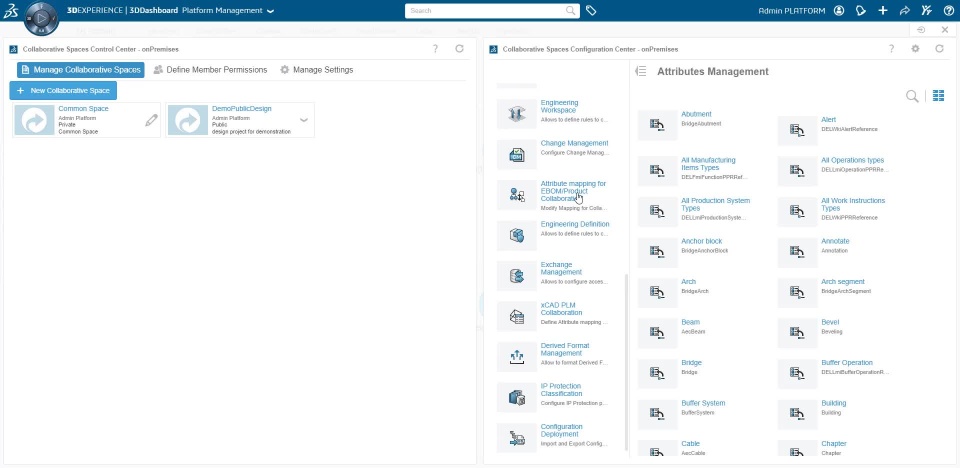Open All Operations types attribute
Screen dimensions: 960x468
click(853, 160)
